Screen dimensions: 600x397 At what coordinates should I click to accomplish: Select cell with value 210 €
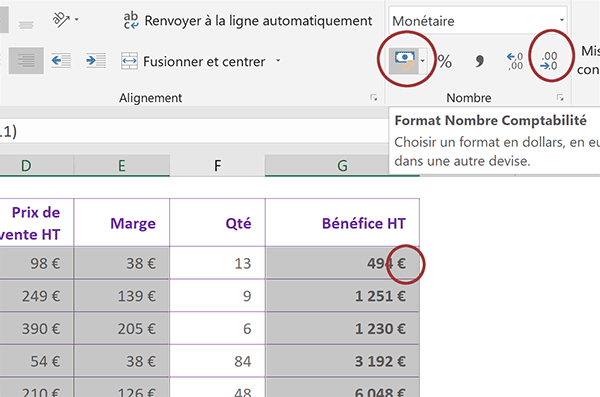coord(36,388)
